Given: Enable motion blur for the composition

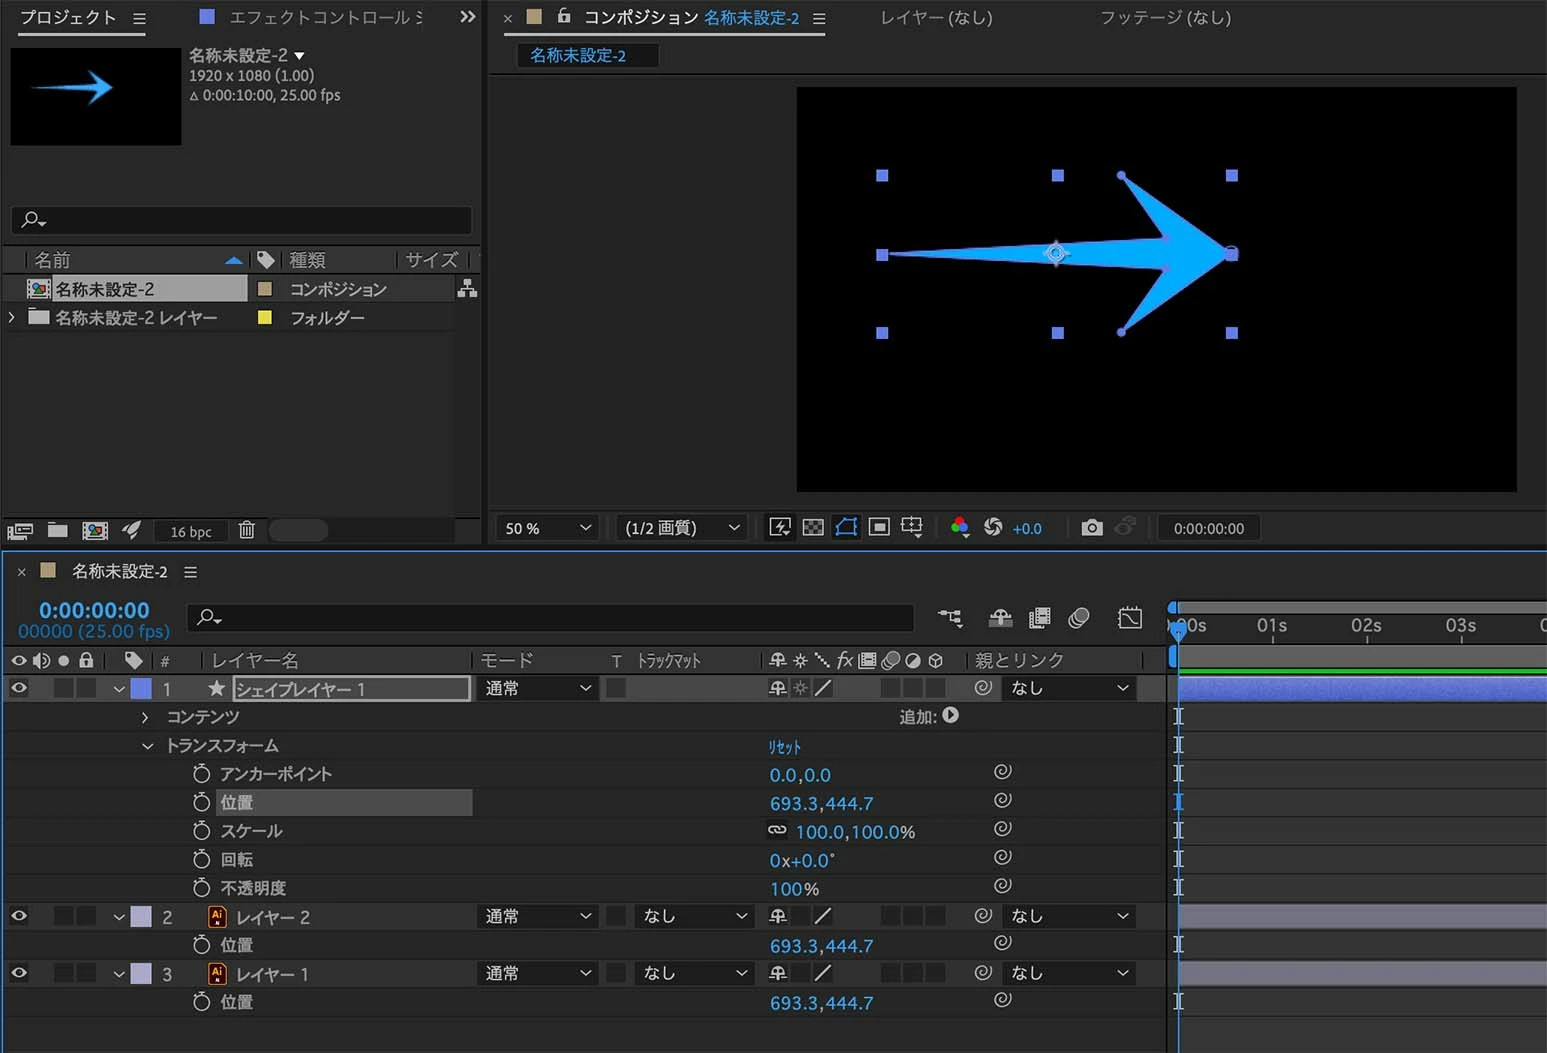Looking at the screenshot, I should click(x=1078, y=618).
